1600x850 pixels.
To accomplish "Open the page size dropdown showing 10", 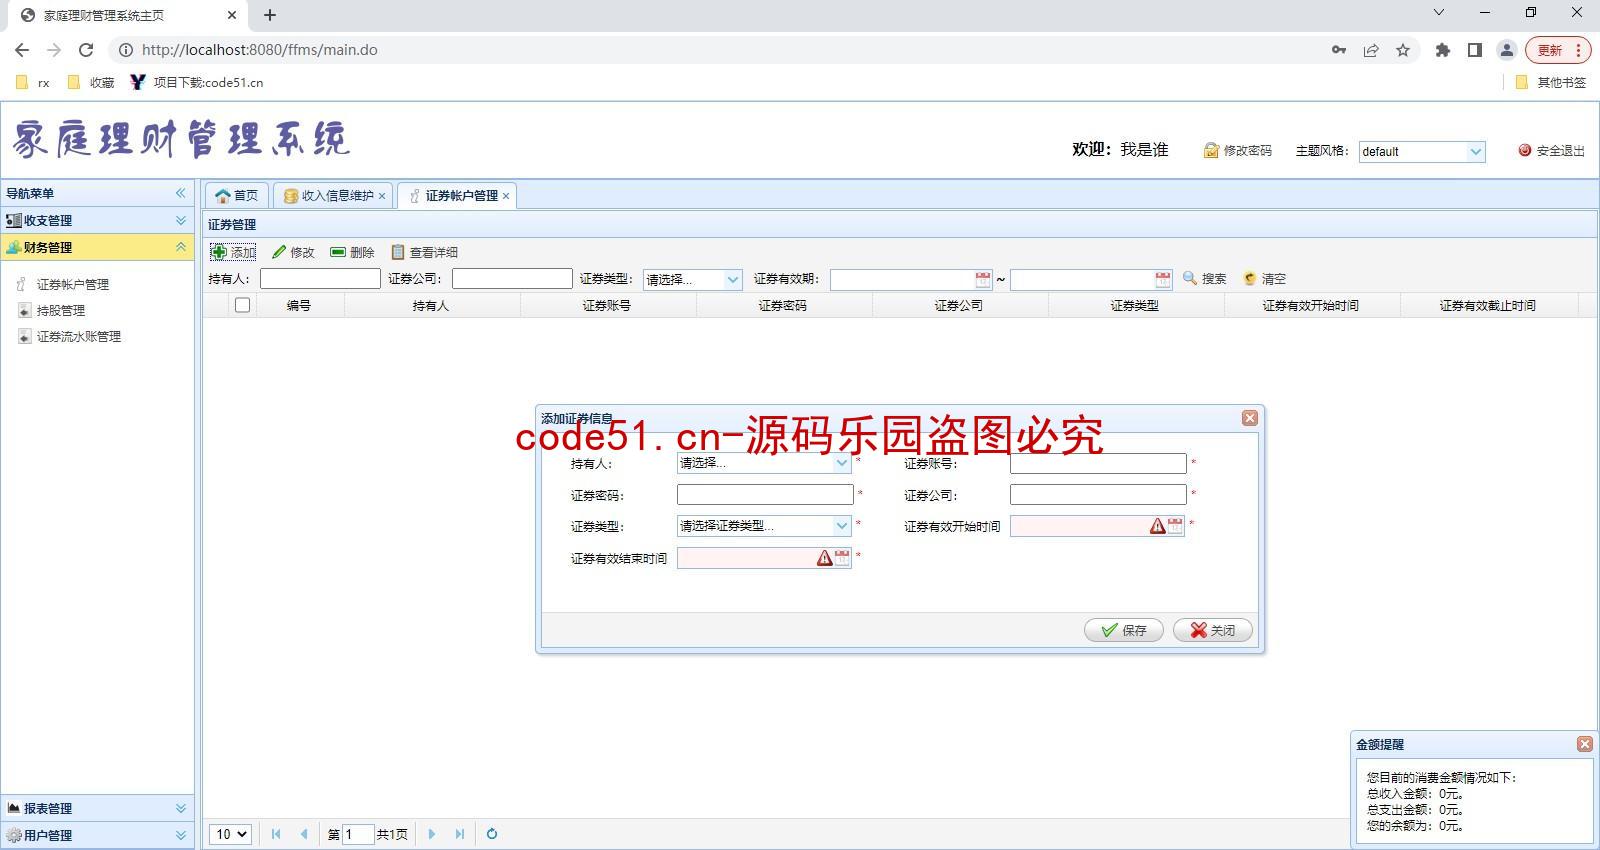I will tap(230, 834).
